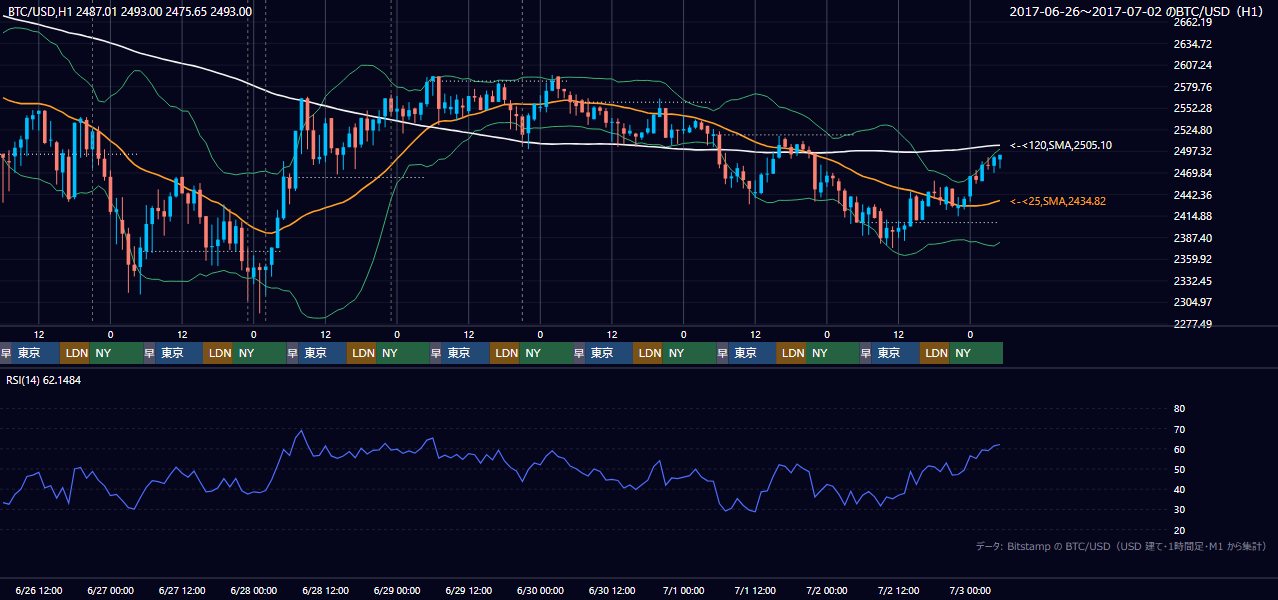
Task: Click price axis value 2332.45
Action: pyautogui.click(x=1192, y=281)
